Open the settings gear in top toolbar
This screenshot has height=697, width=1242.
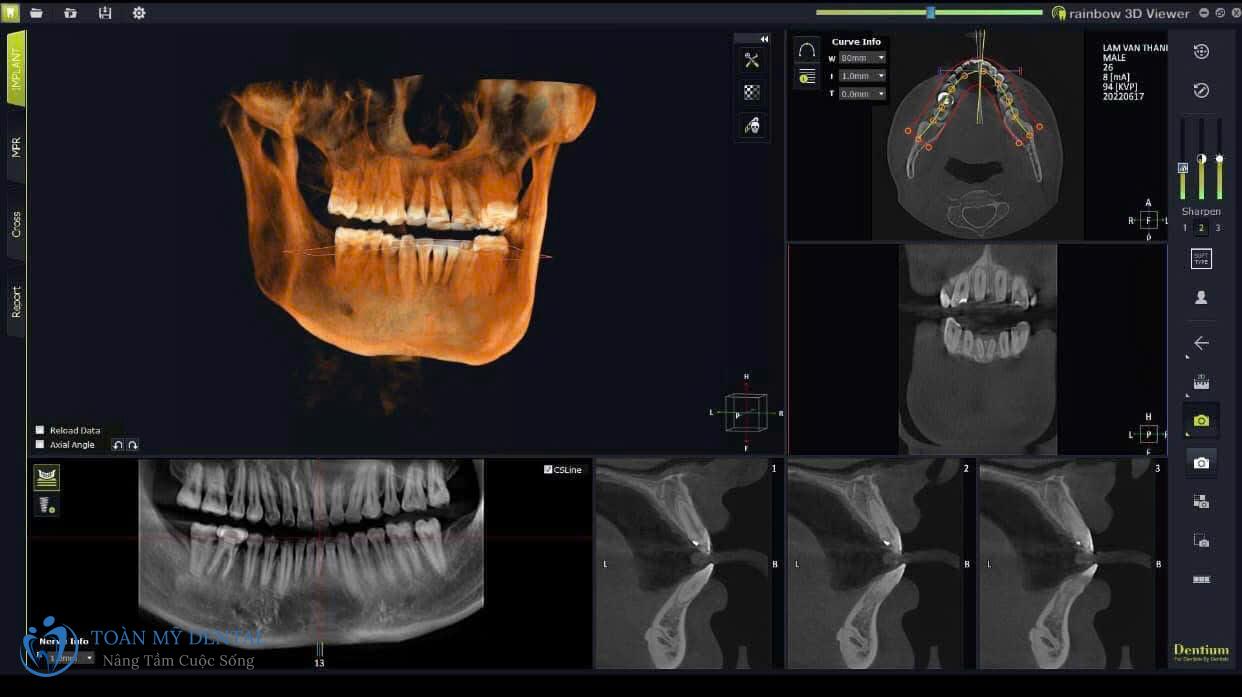(139, 13)
